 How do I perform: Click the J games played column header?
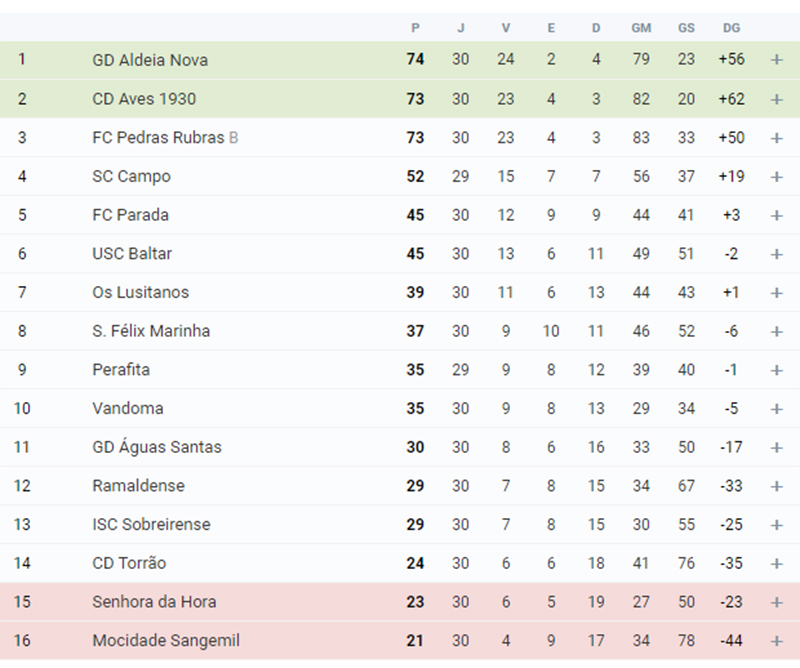pyautogui.click(x=460, y=28)
